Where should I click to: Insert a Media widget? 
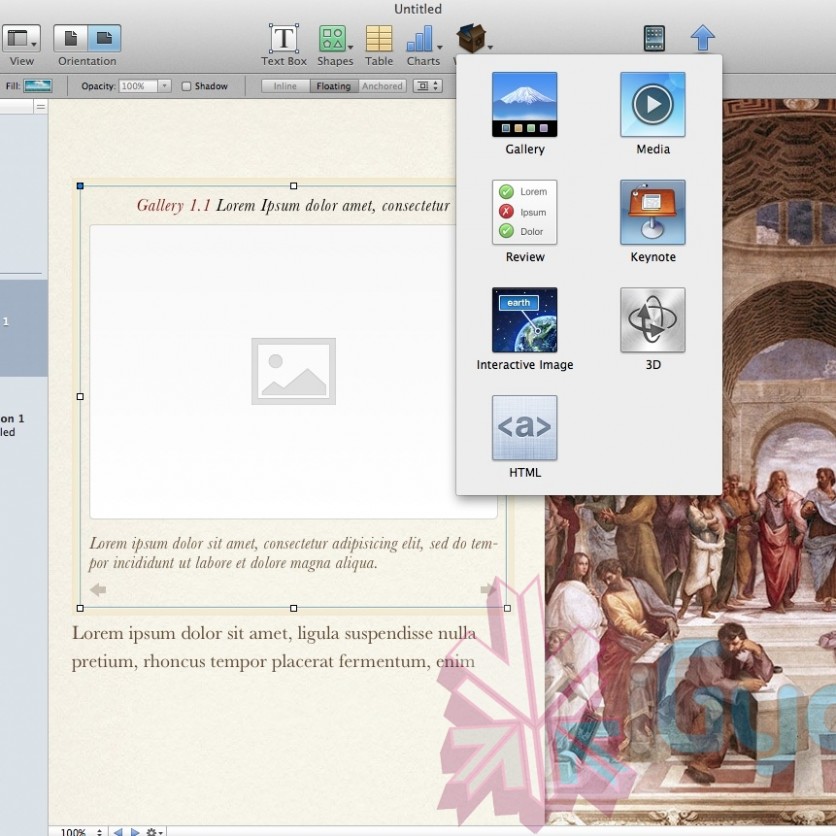652,105
